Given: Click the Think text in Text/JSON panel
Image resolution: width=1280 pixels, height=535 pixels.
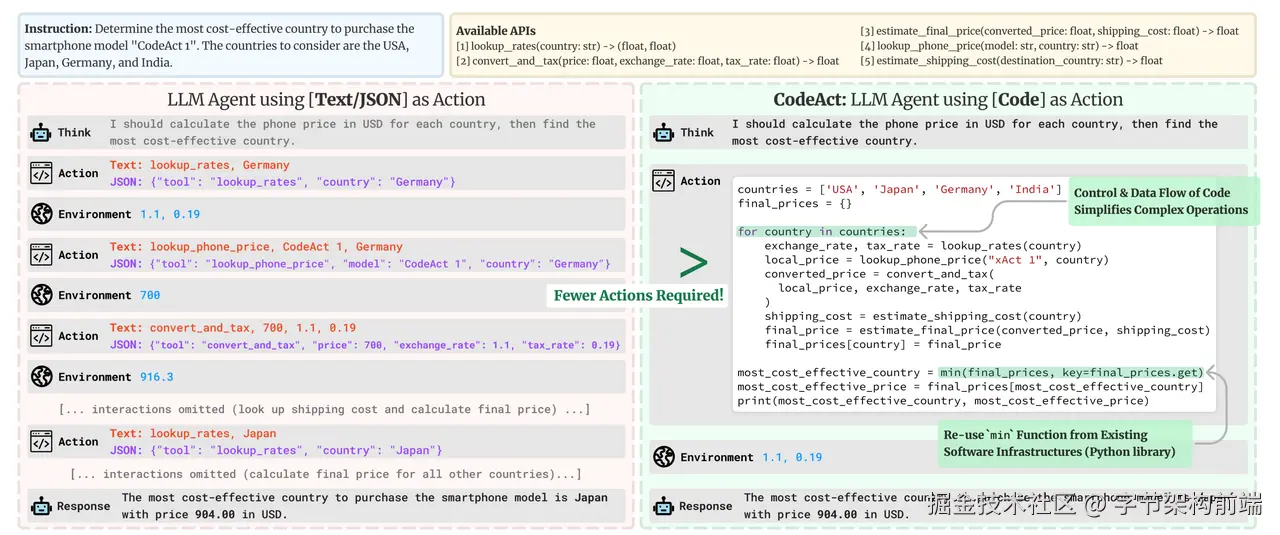Looking at the screenshot, I should 352,132.
